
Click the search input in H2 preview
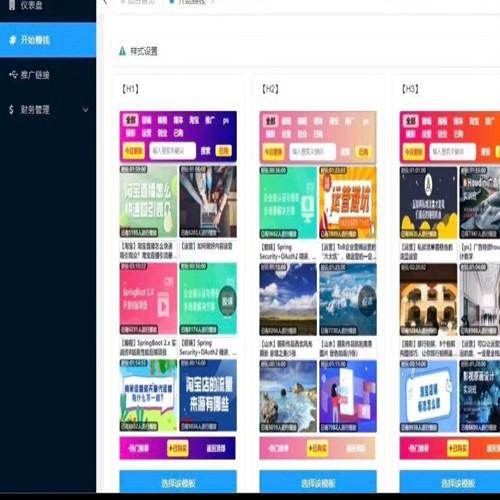(x=312, y=151)
